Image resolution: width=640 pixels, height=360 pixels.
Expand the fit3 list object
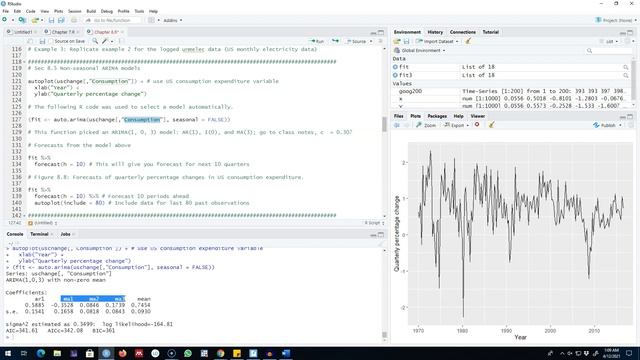click(x=395, y=75)
